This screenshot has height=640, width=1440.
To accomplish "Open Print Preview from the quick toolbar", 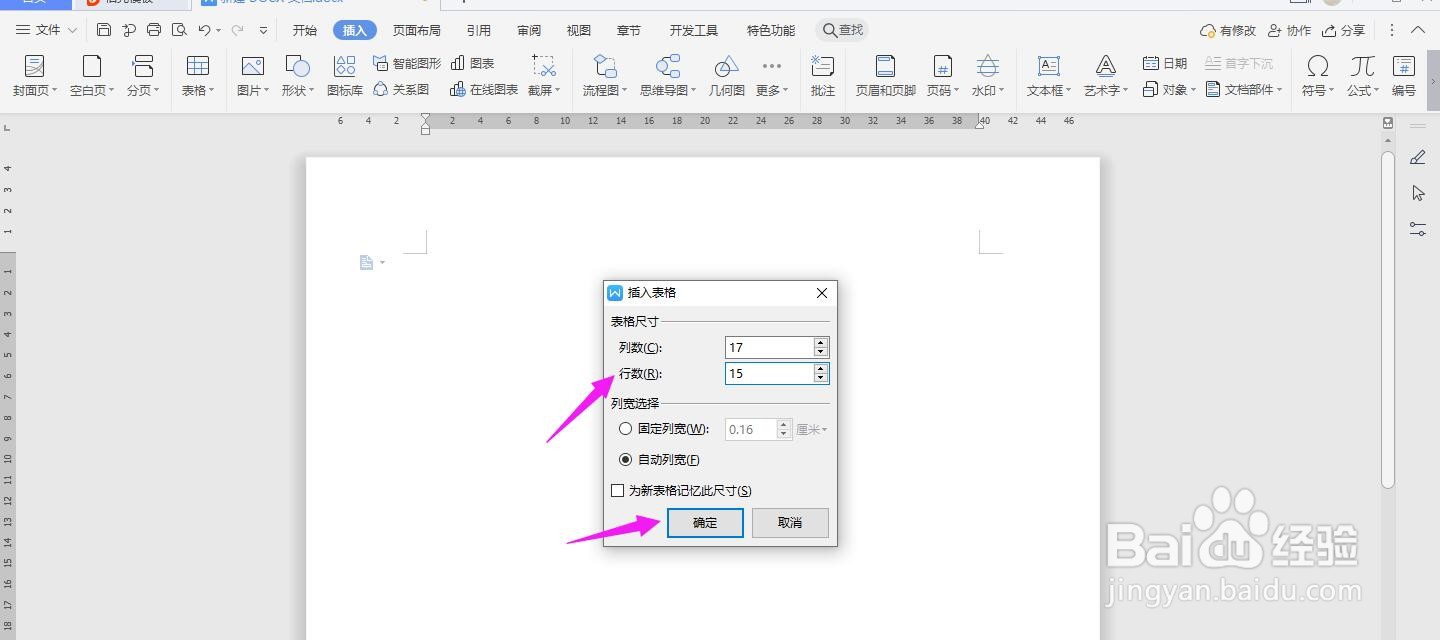I will pos(178,30).
